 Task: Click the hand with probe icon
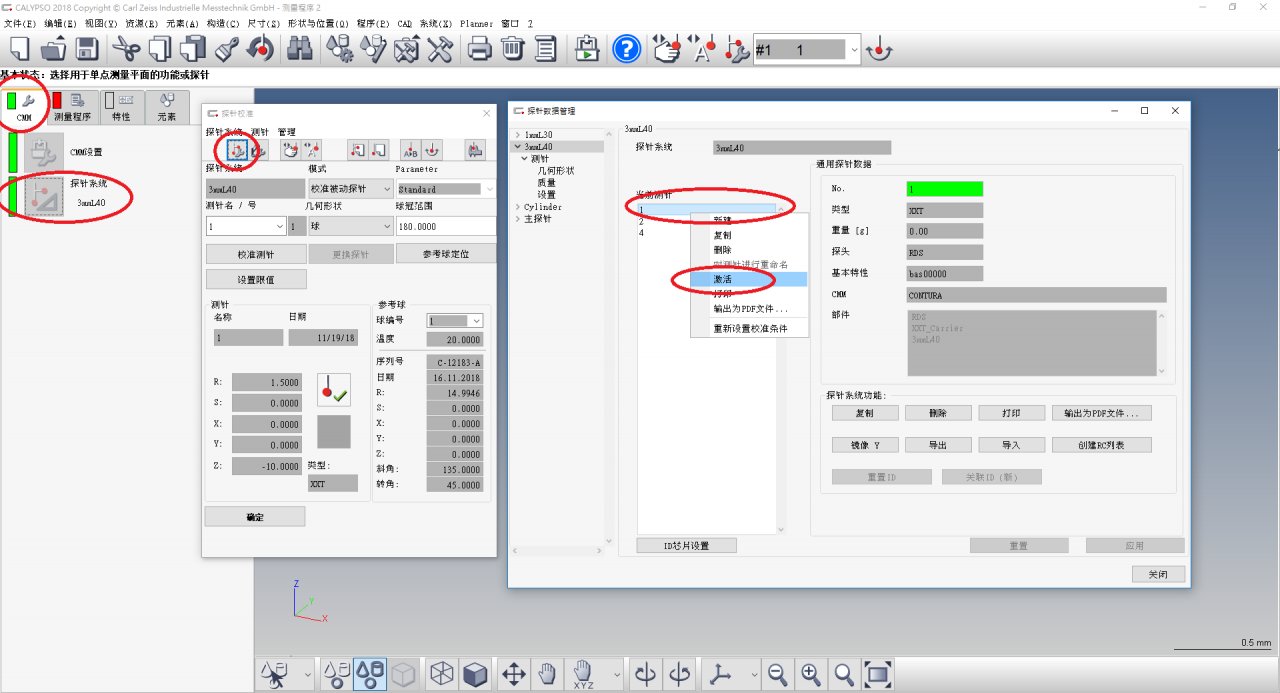click(x=667, y=48)
